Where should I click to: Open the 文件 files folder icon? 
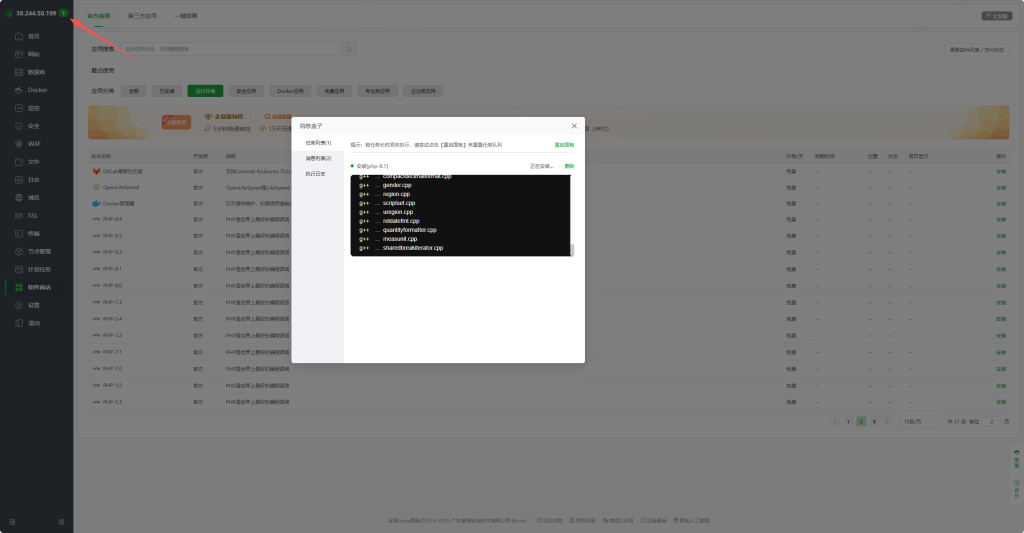pyautogui.click(x=19, y=162)
